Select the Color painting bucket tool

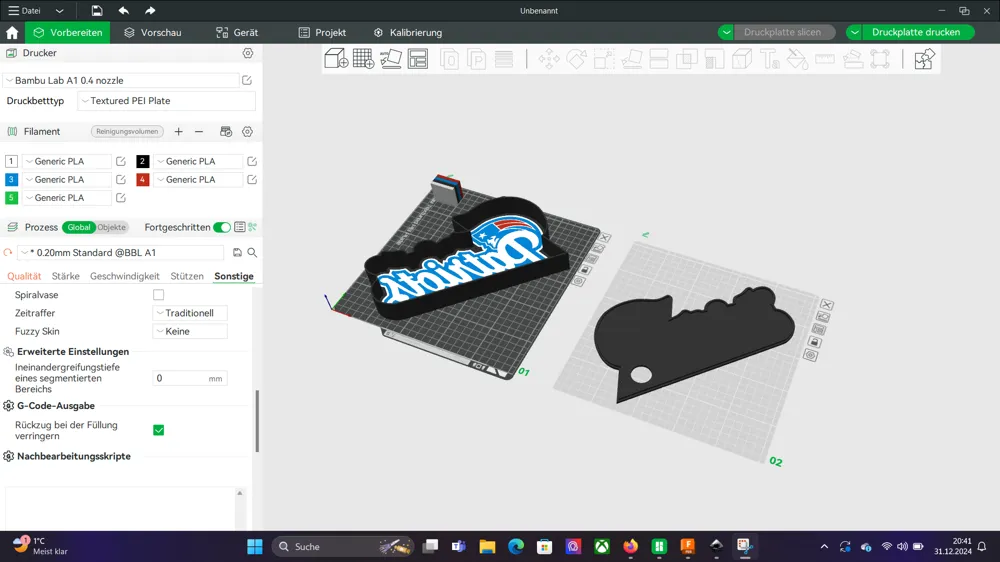coord(797,59)
